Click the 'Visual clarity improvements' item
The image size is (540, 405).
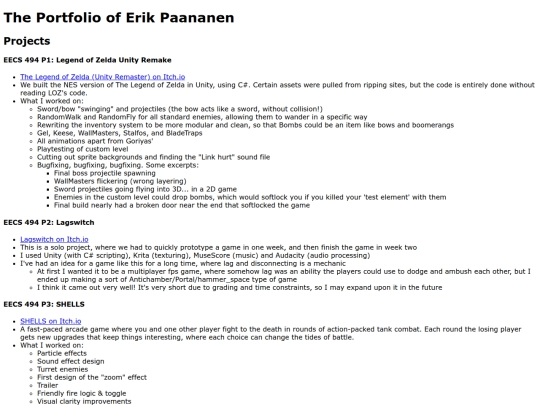pos(84,401)
